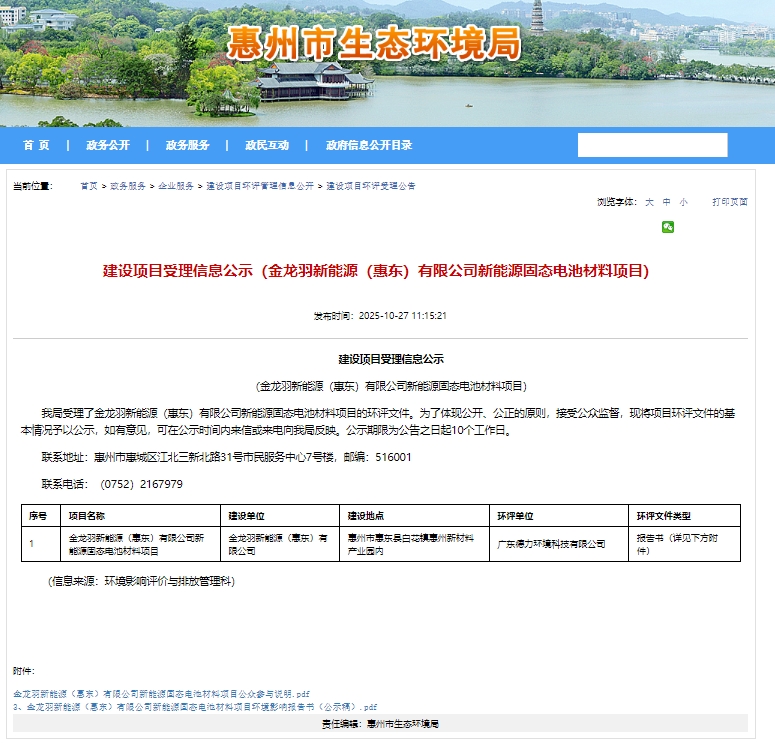Select the 联系地址 line
This screenshot has height=744, width=775.
(x=226, y=457)
